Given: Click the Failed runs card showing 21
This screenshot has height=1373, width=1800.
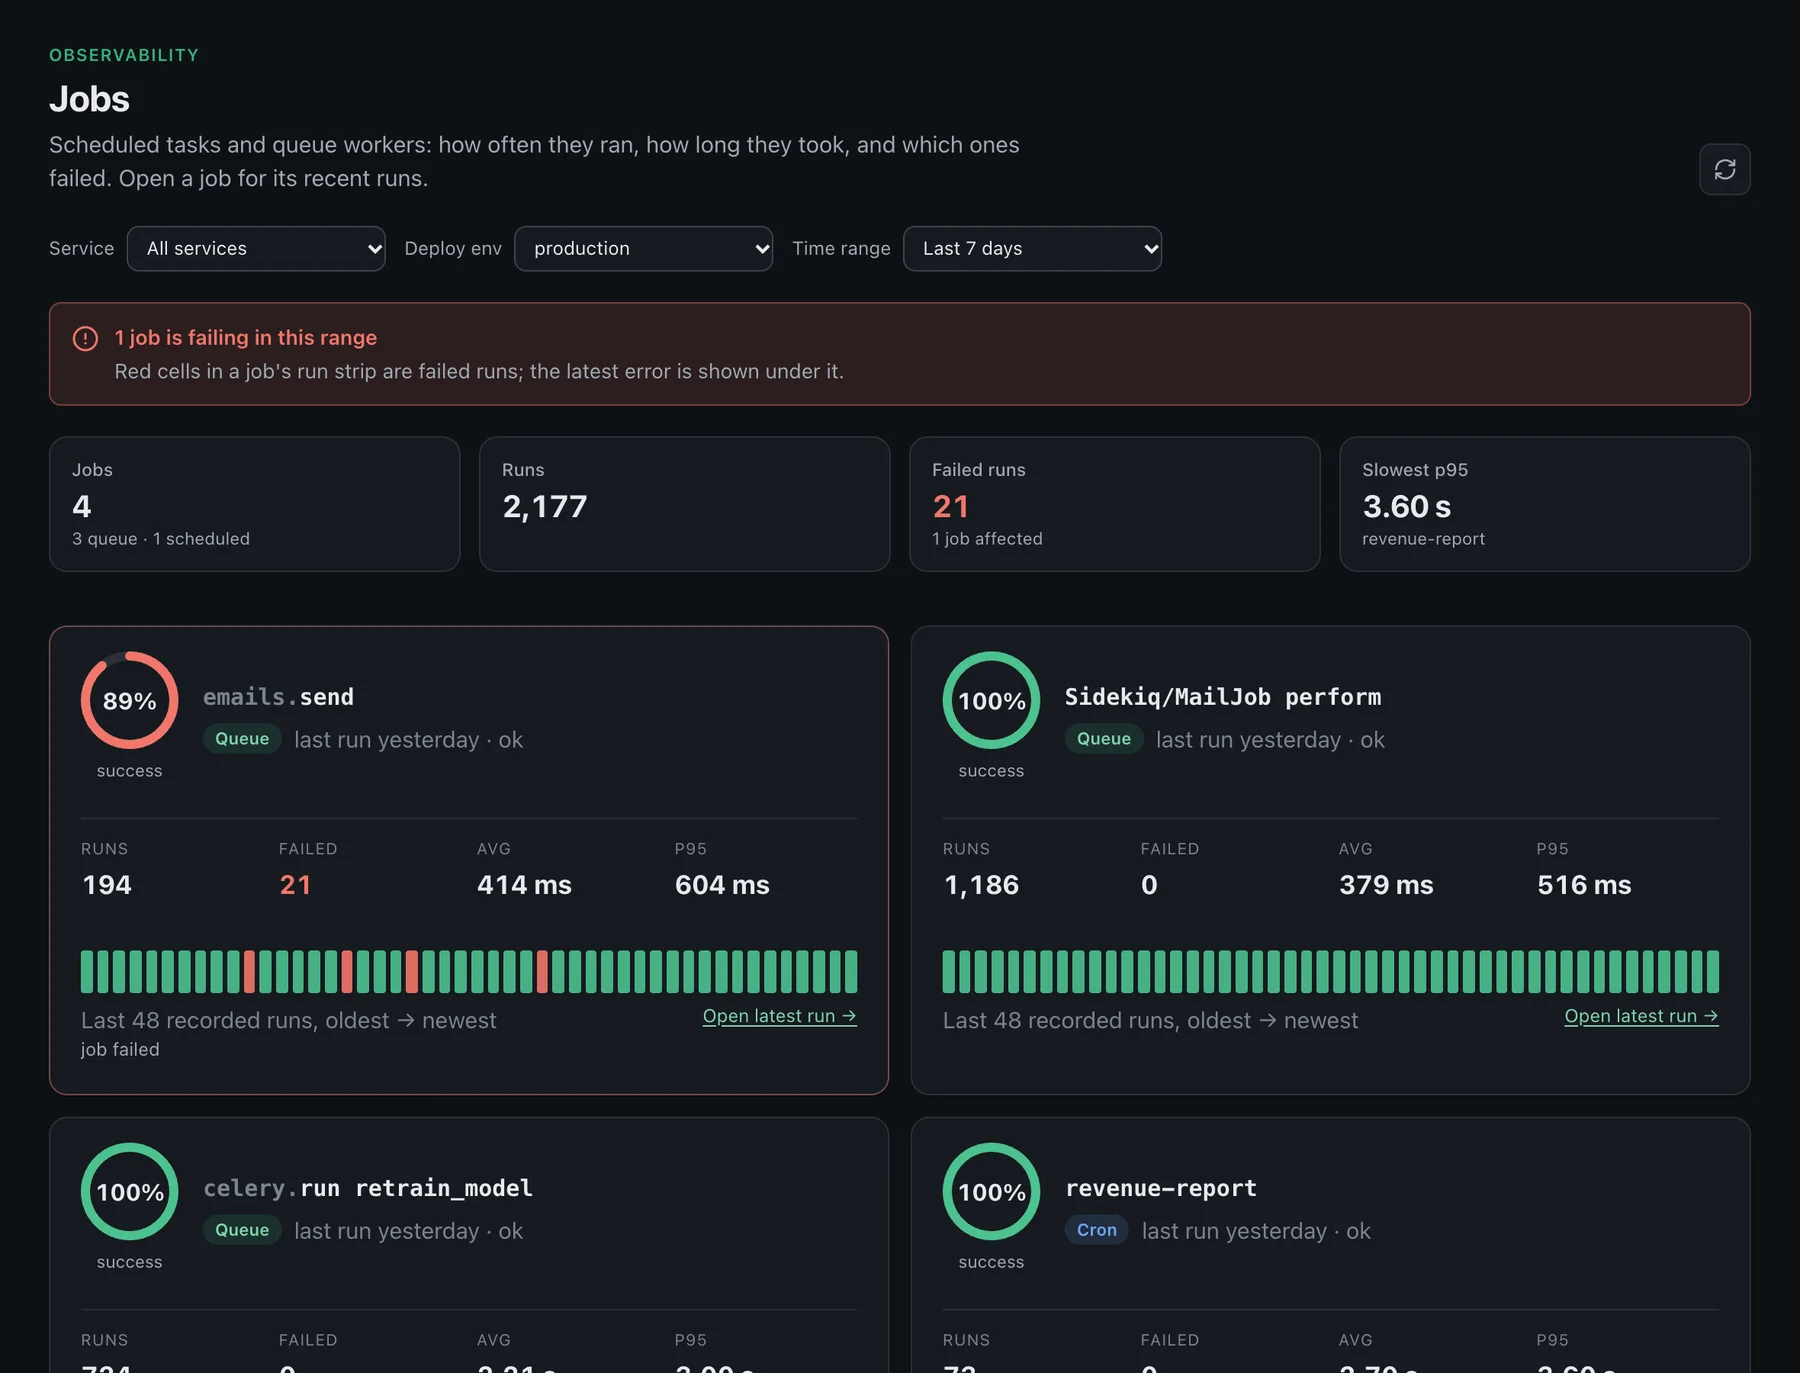Looking at the screenshot, I should (1114, 504).
